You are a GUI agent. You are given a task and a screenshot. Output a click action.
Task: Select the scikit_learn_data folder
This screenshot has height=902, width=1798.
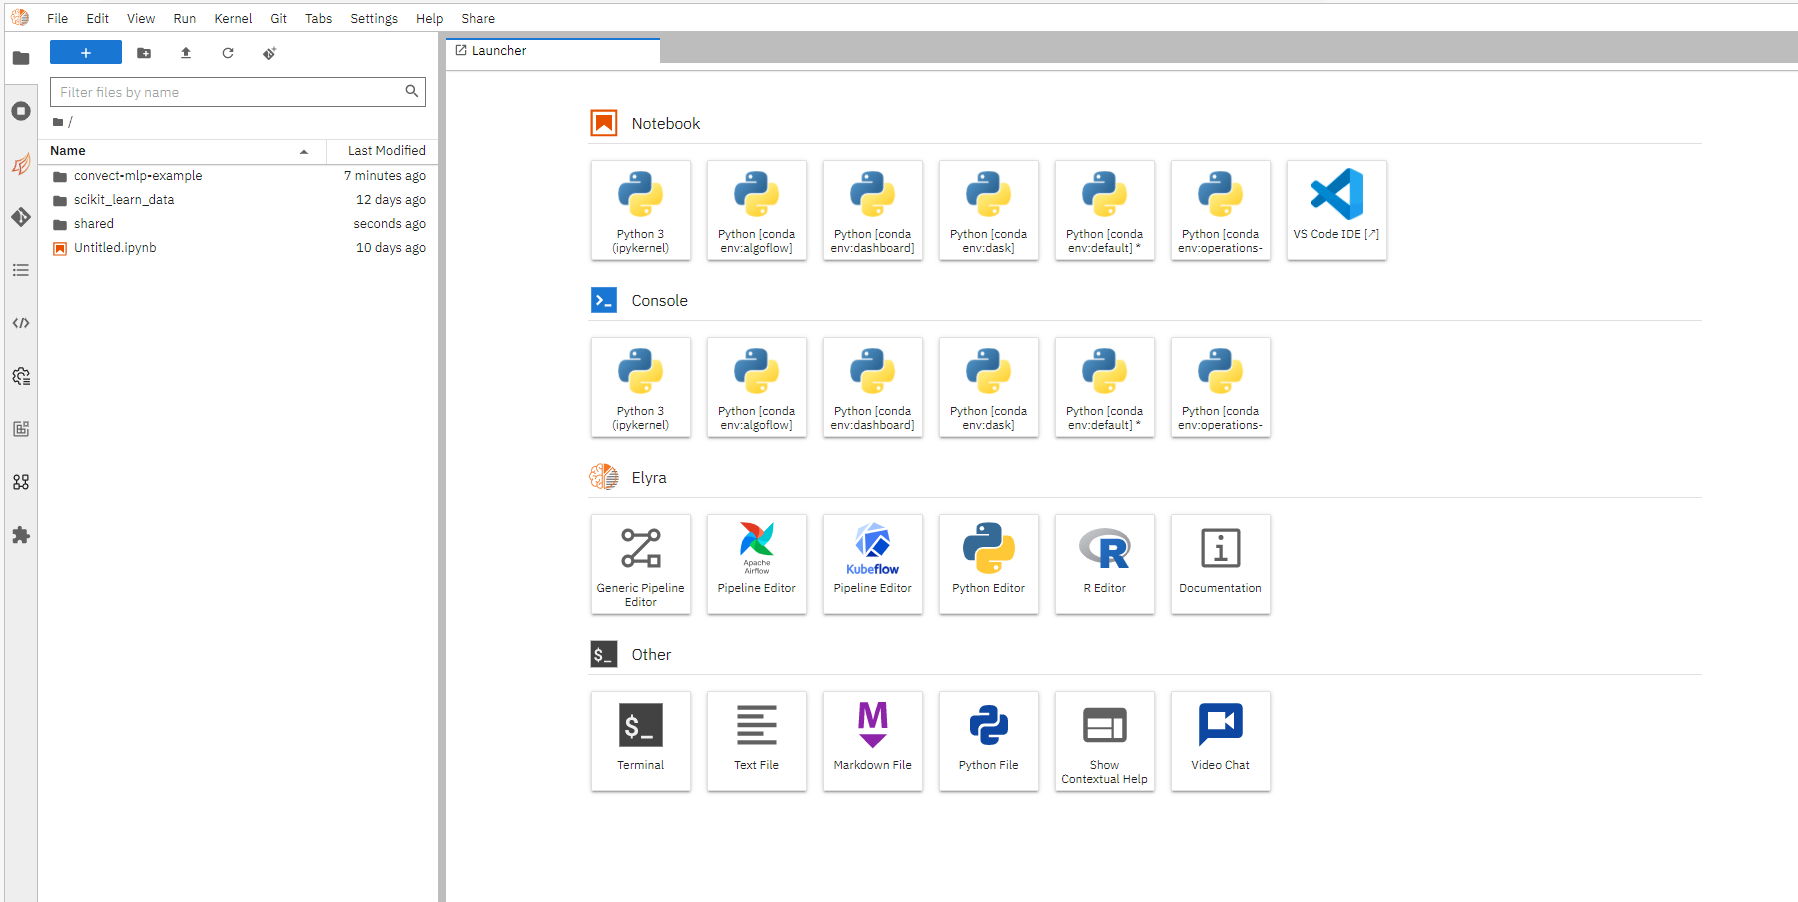pos(239,200)
